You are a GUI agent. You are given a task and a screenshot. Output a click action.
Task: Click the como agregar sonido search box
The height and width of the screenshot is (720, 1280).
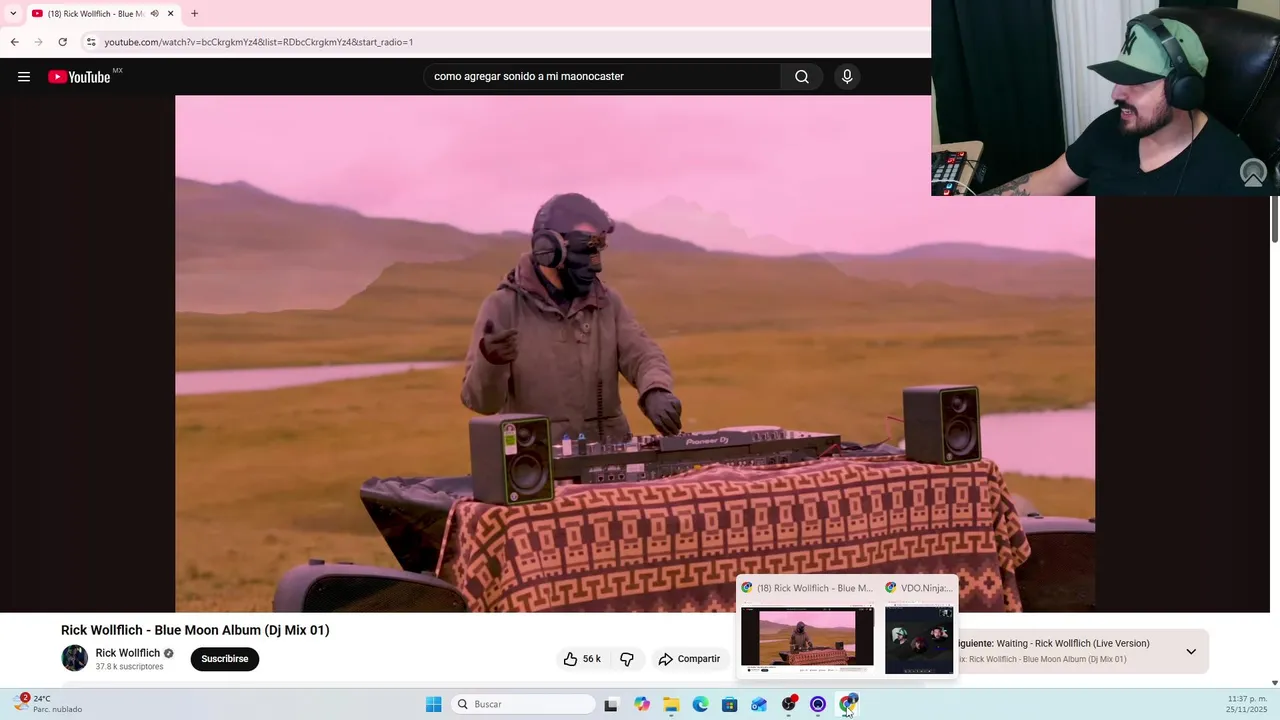[x=603, y=77]
